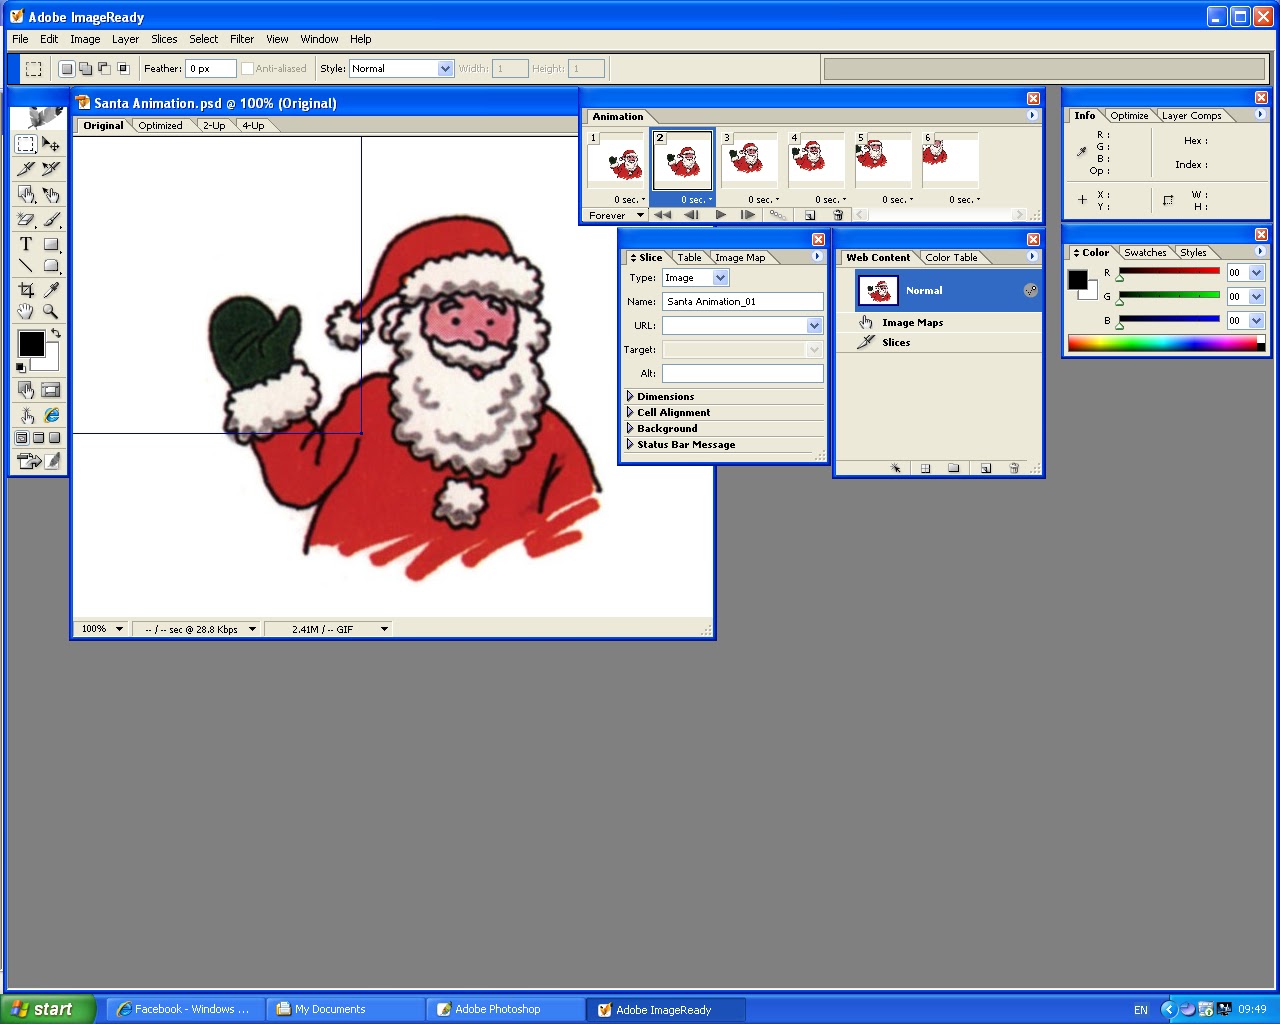Image resolution: width=1280 pixels, height=1024 pixels.
Task: Open the slice URL dropdown
Action: click(814, 326)
